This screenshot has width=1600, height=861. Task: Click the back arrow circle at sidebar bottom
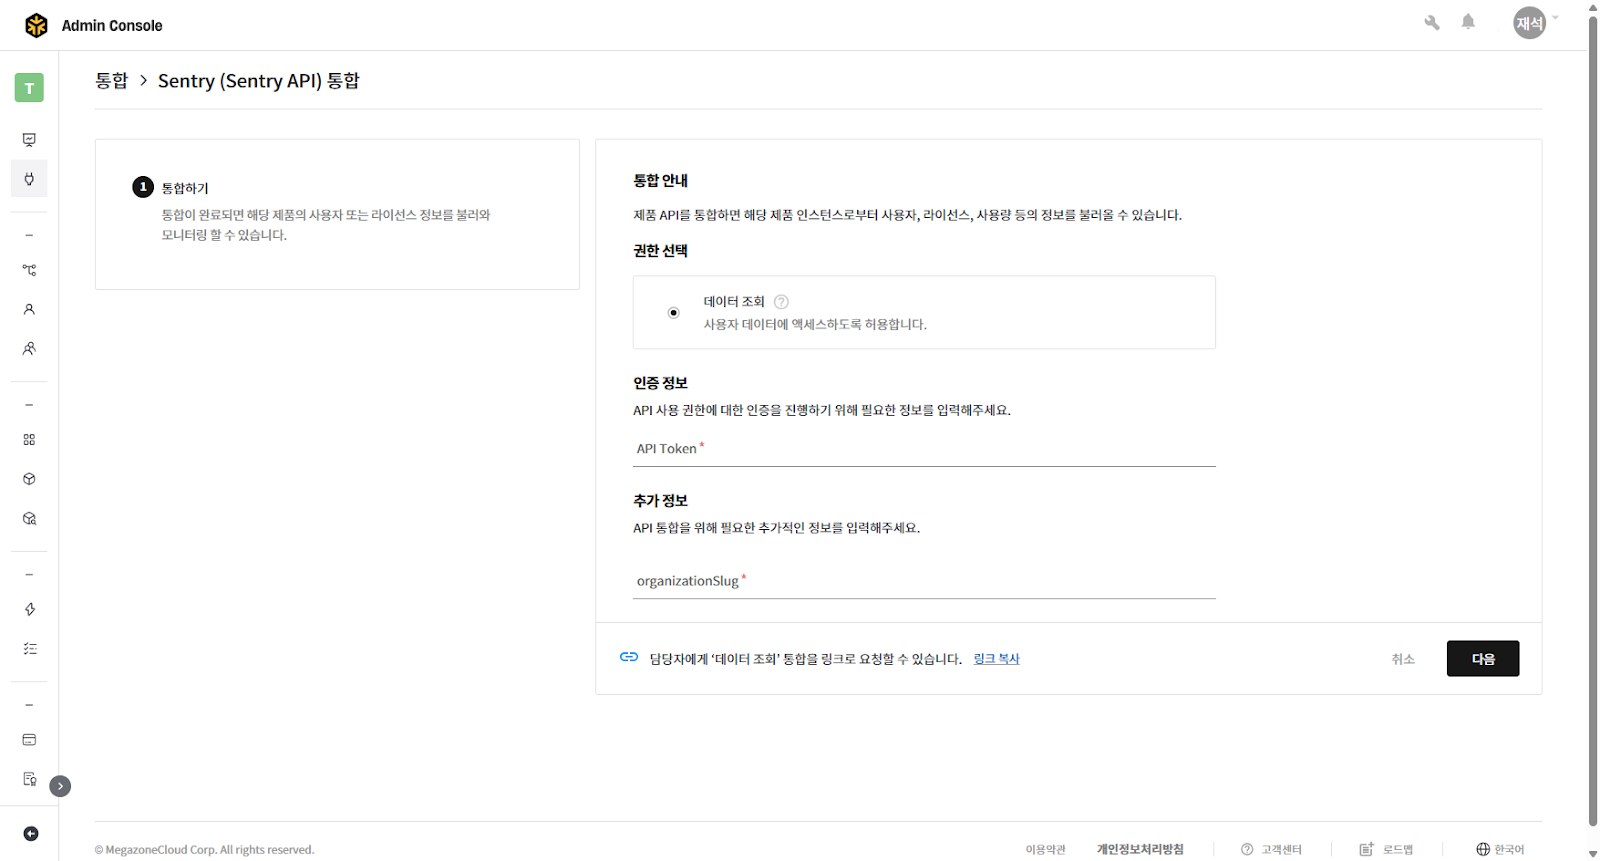pos(31,834)
